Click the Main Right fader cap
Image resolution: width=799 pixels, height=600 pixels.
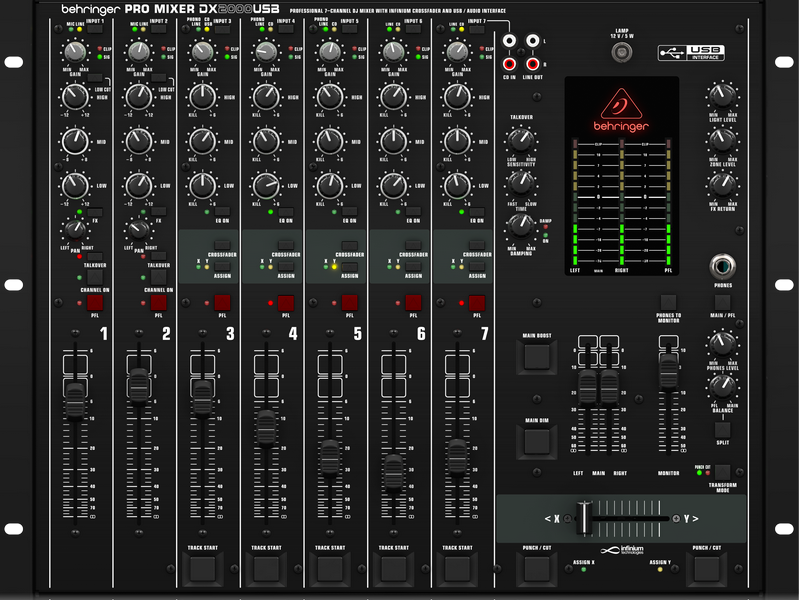pos(609,387)
